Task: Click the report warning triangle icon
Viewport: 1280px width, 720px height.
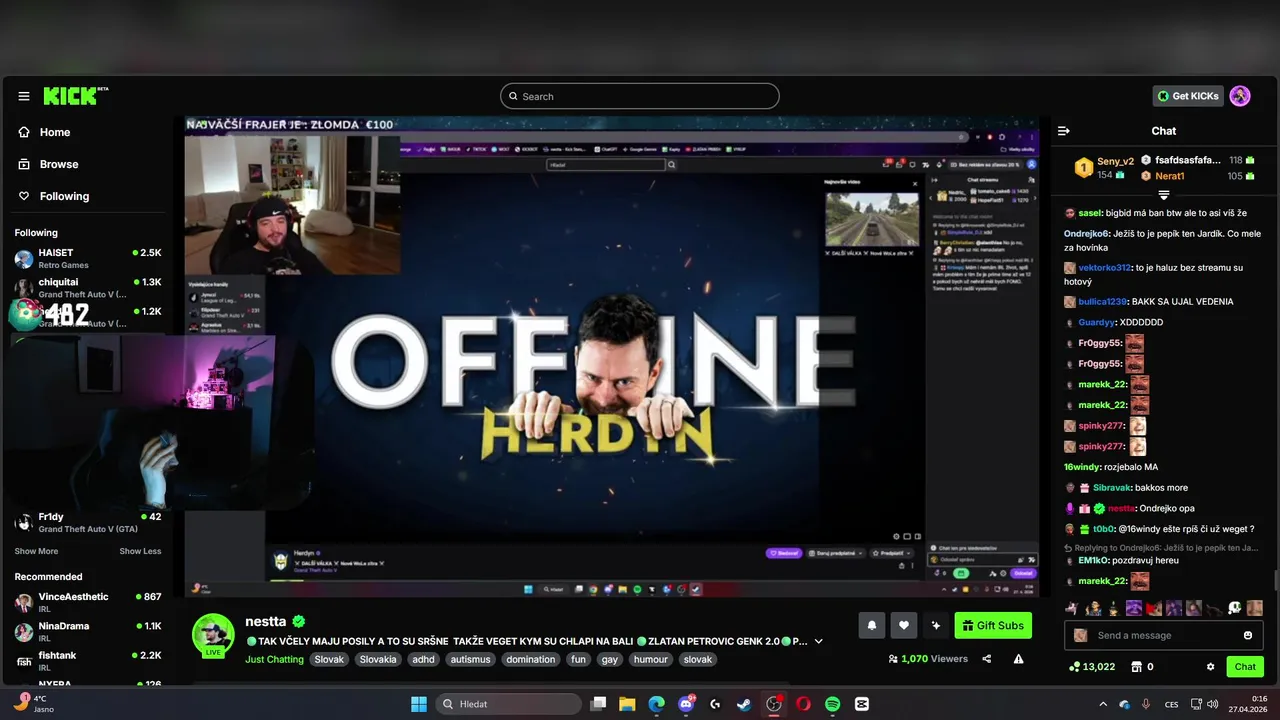Action: [x=1019, y=659]
